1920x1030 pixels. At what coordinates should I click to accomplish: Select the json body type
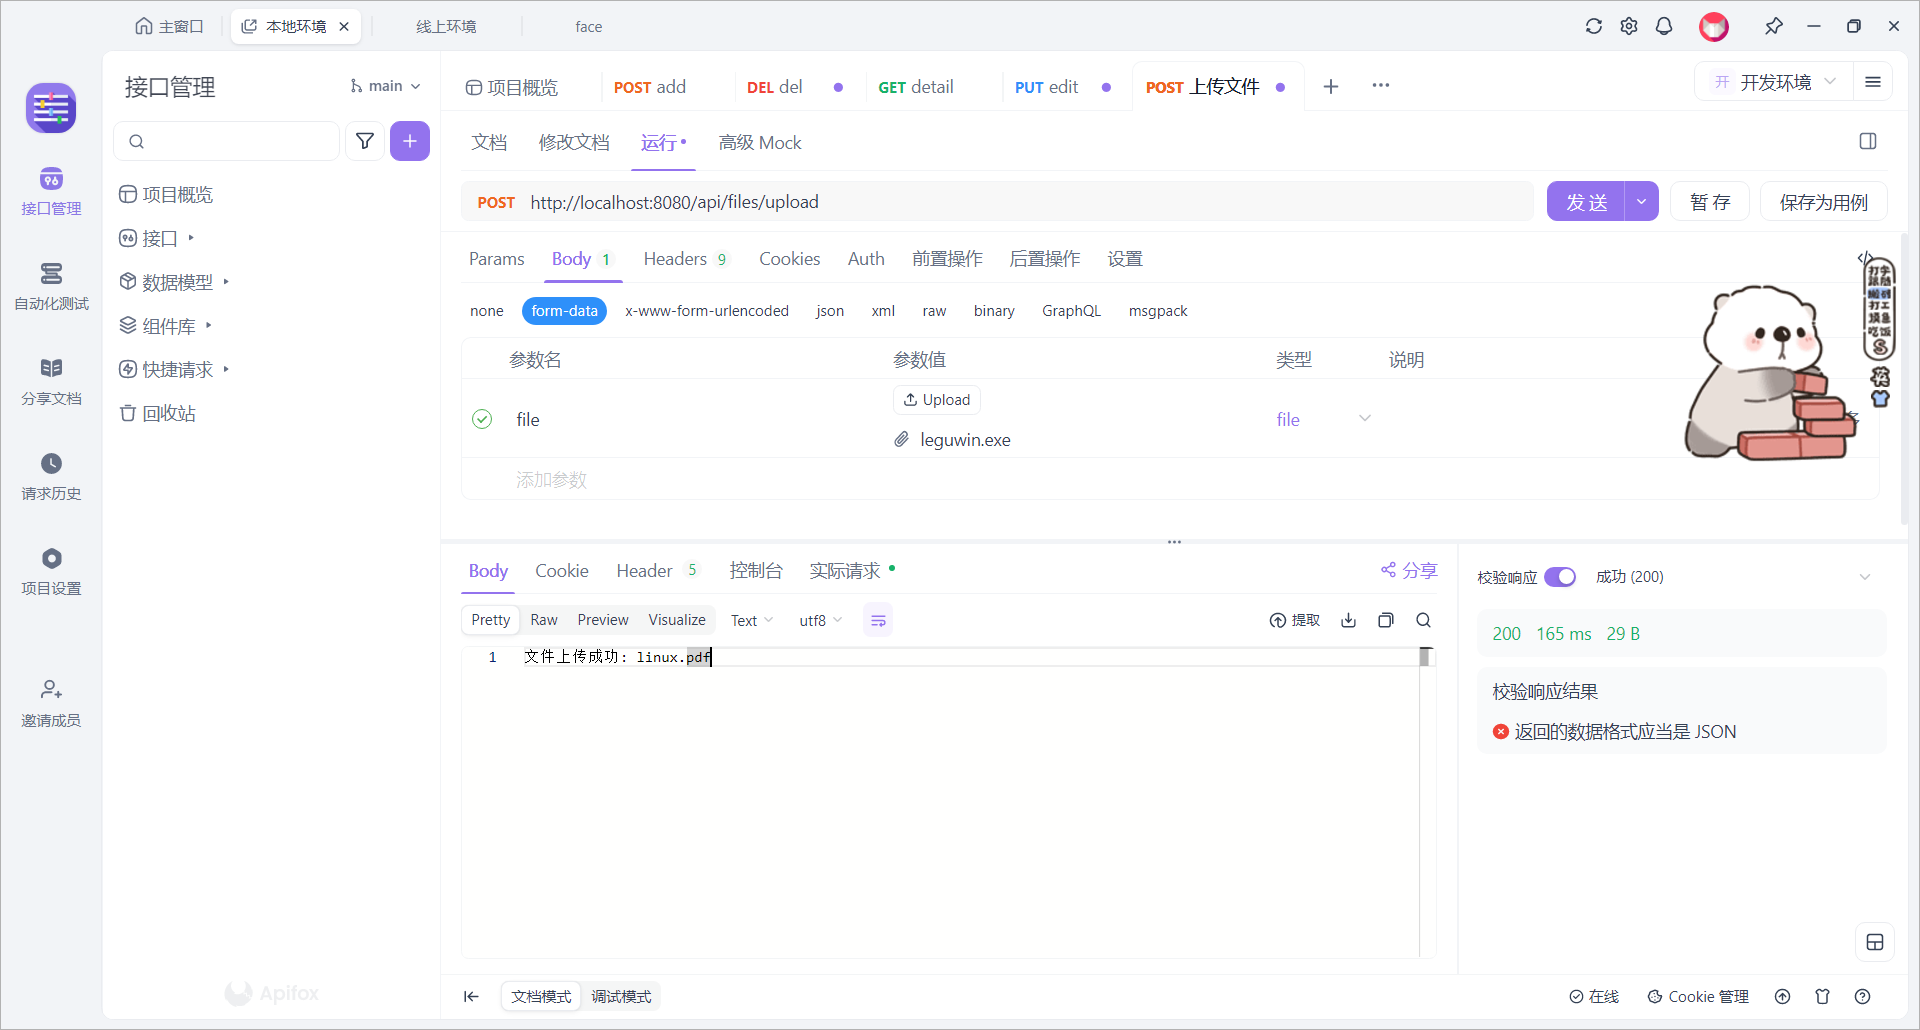point(829,311)
